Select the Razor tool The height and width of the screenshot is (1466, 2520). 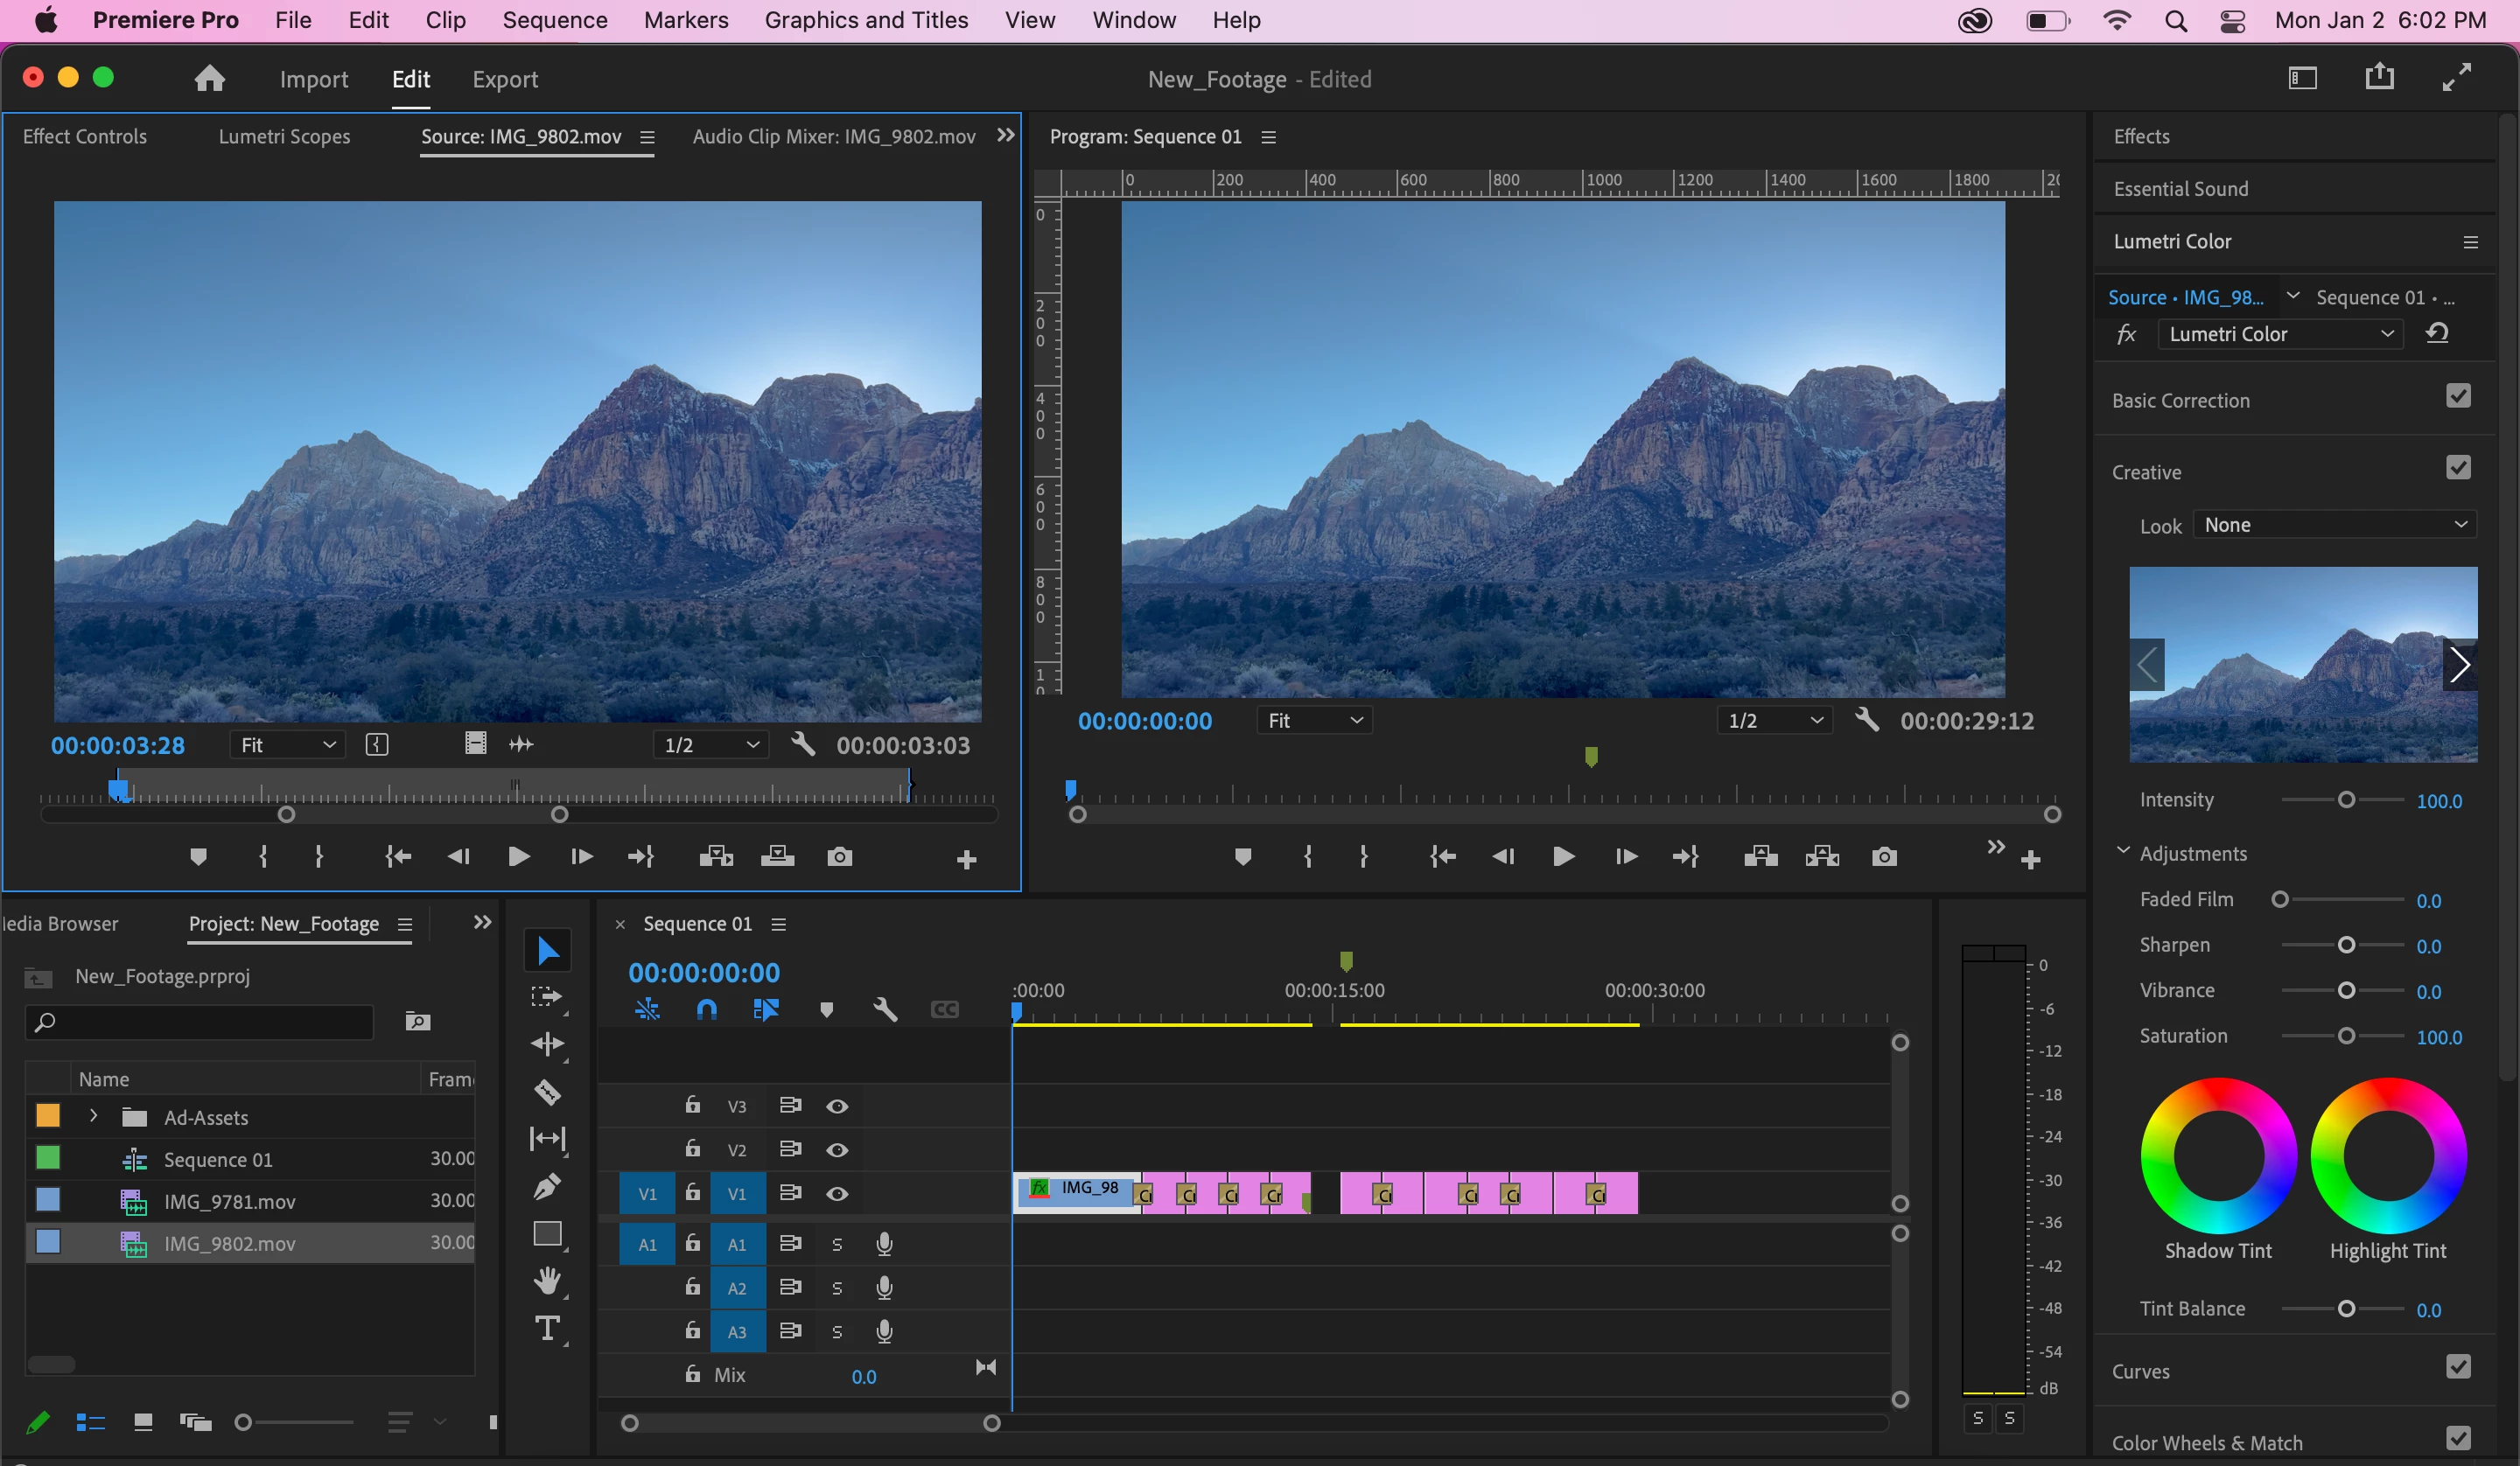coord(547,1091)
